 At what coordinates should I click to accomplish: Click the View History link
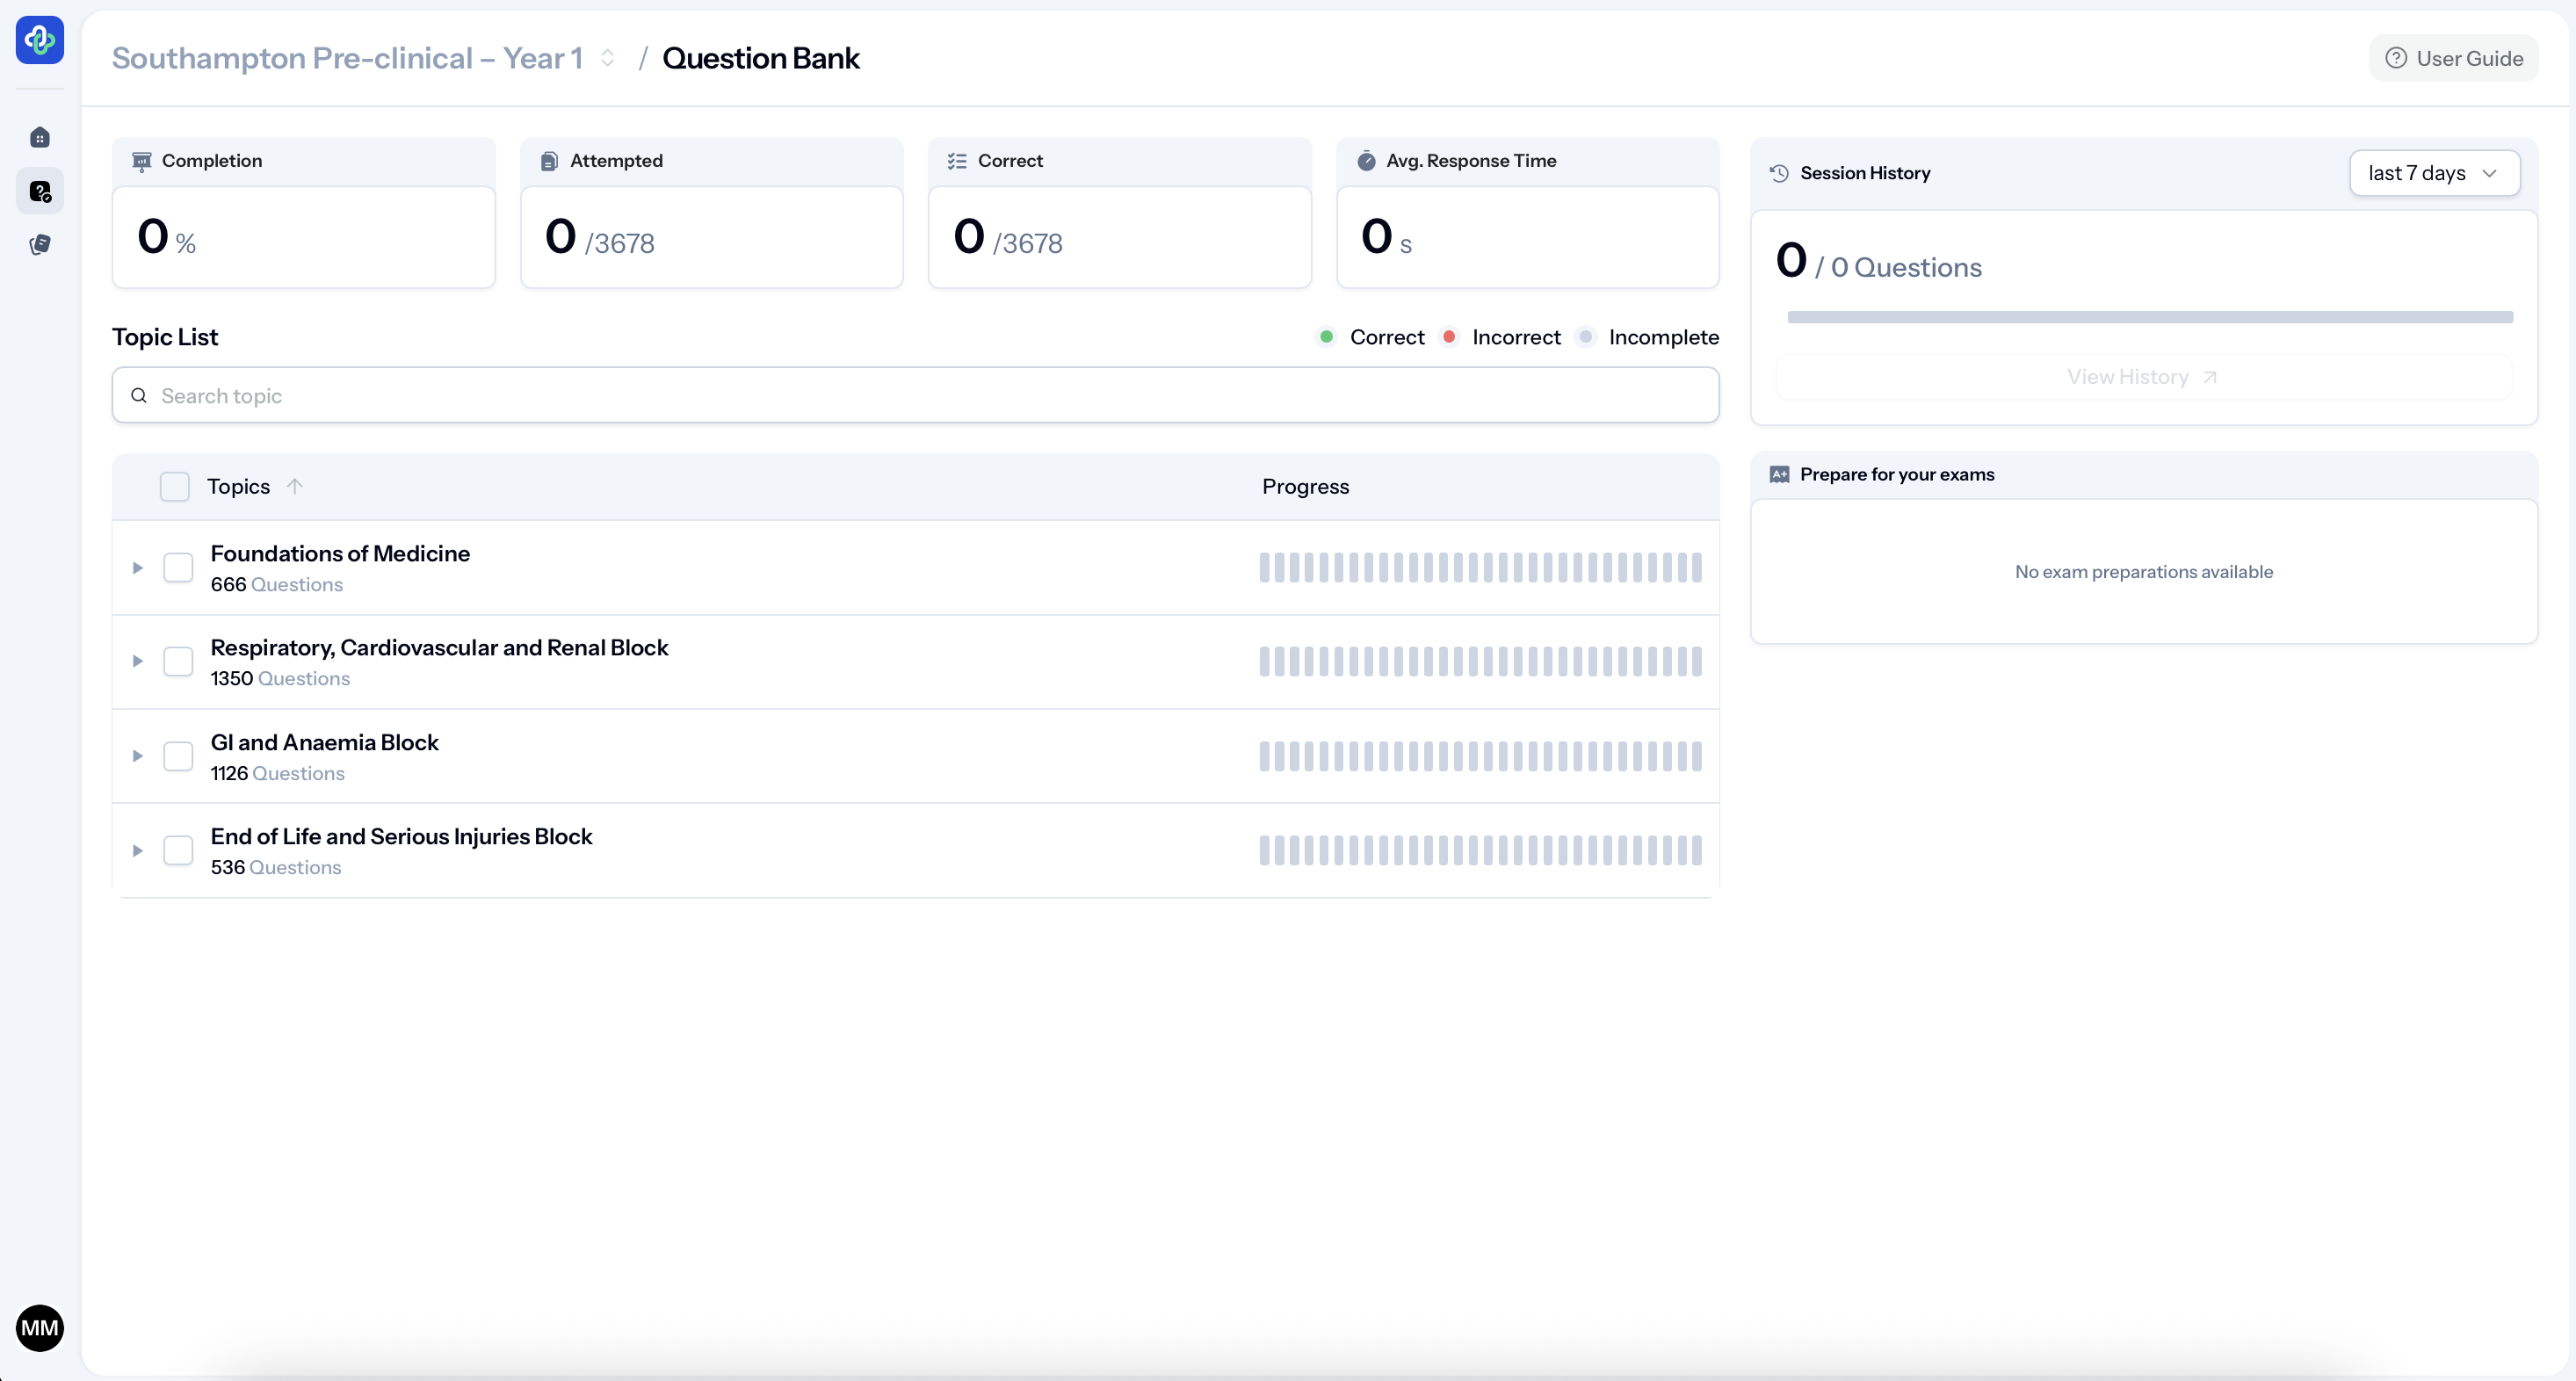click(2143, 377)
